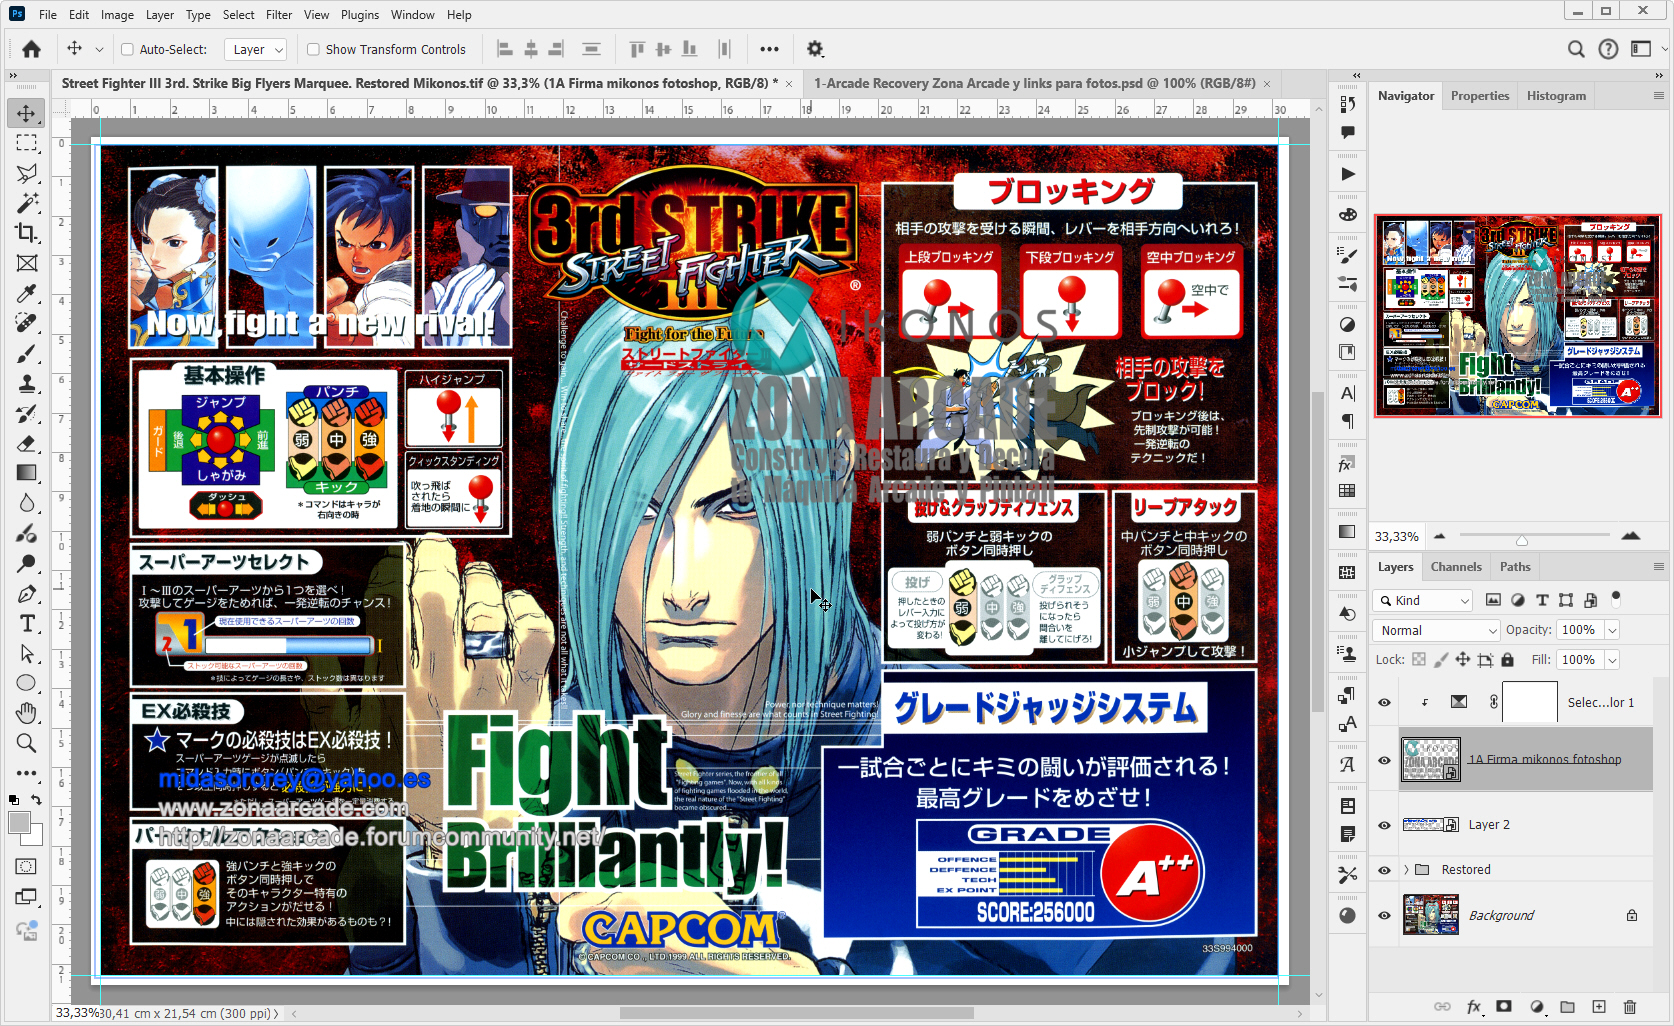Enable Show Transform Controls checkbox

(313, 49)
